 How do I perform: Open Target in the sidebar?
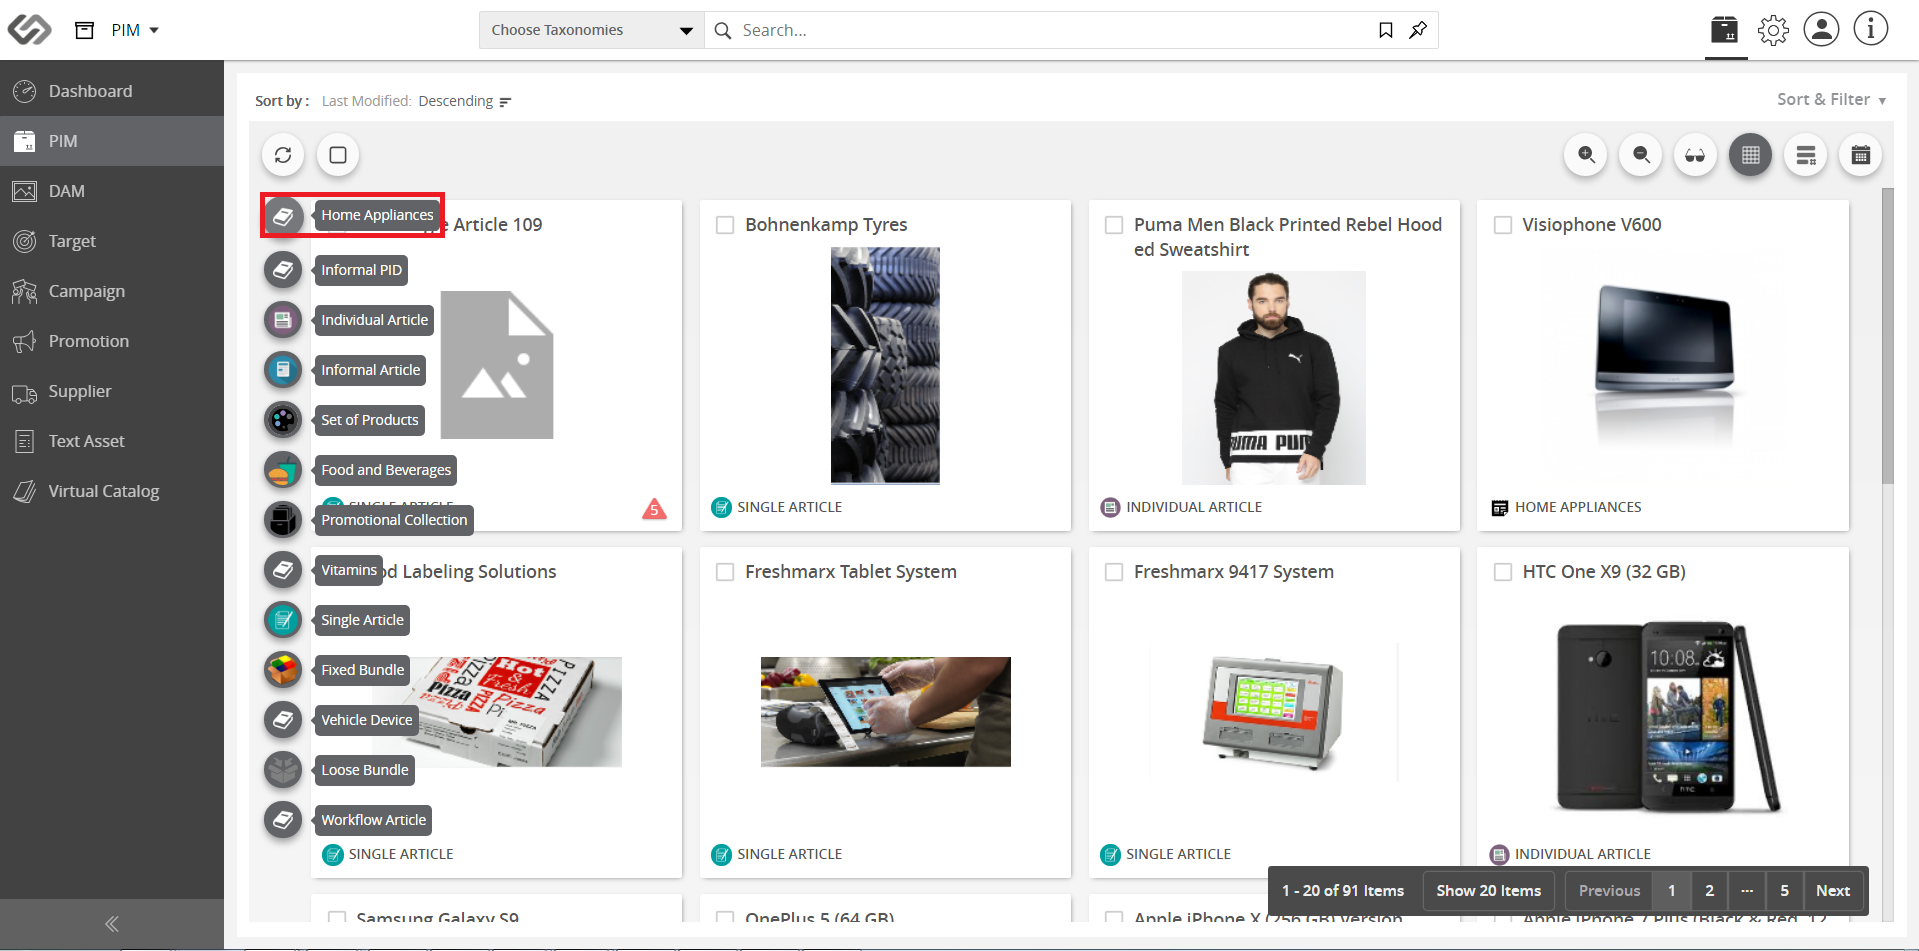tap(112, 241)
